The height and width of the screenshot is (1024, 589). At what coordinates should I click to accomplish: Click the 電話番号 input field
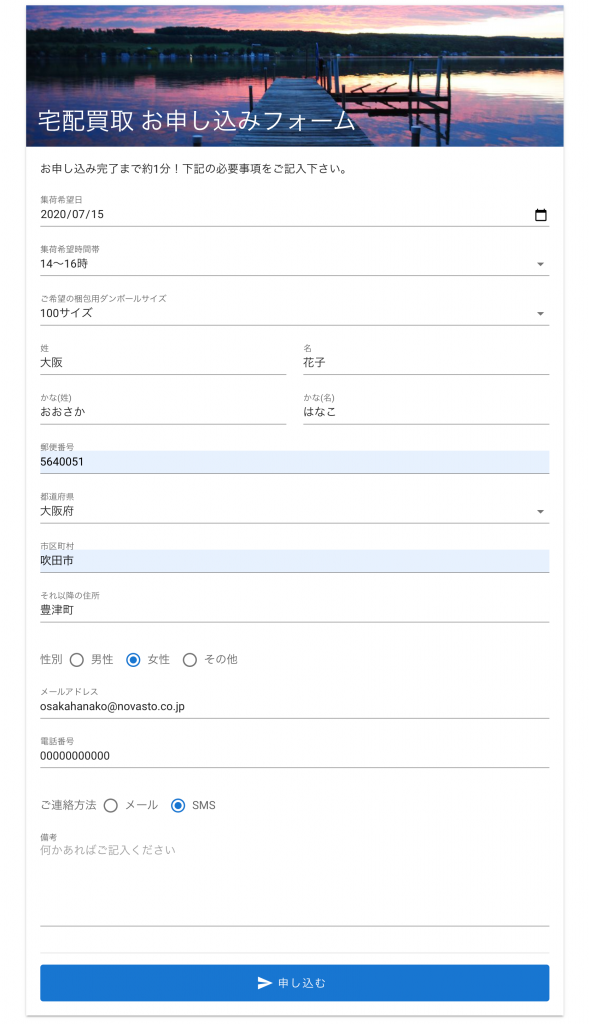294,756
